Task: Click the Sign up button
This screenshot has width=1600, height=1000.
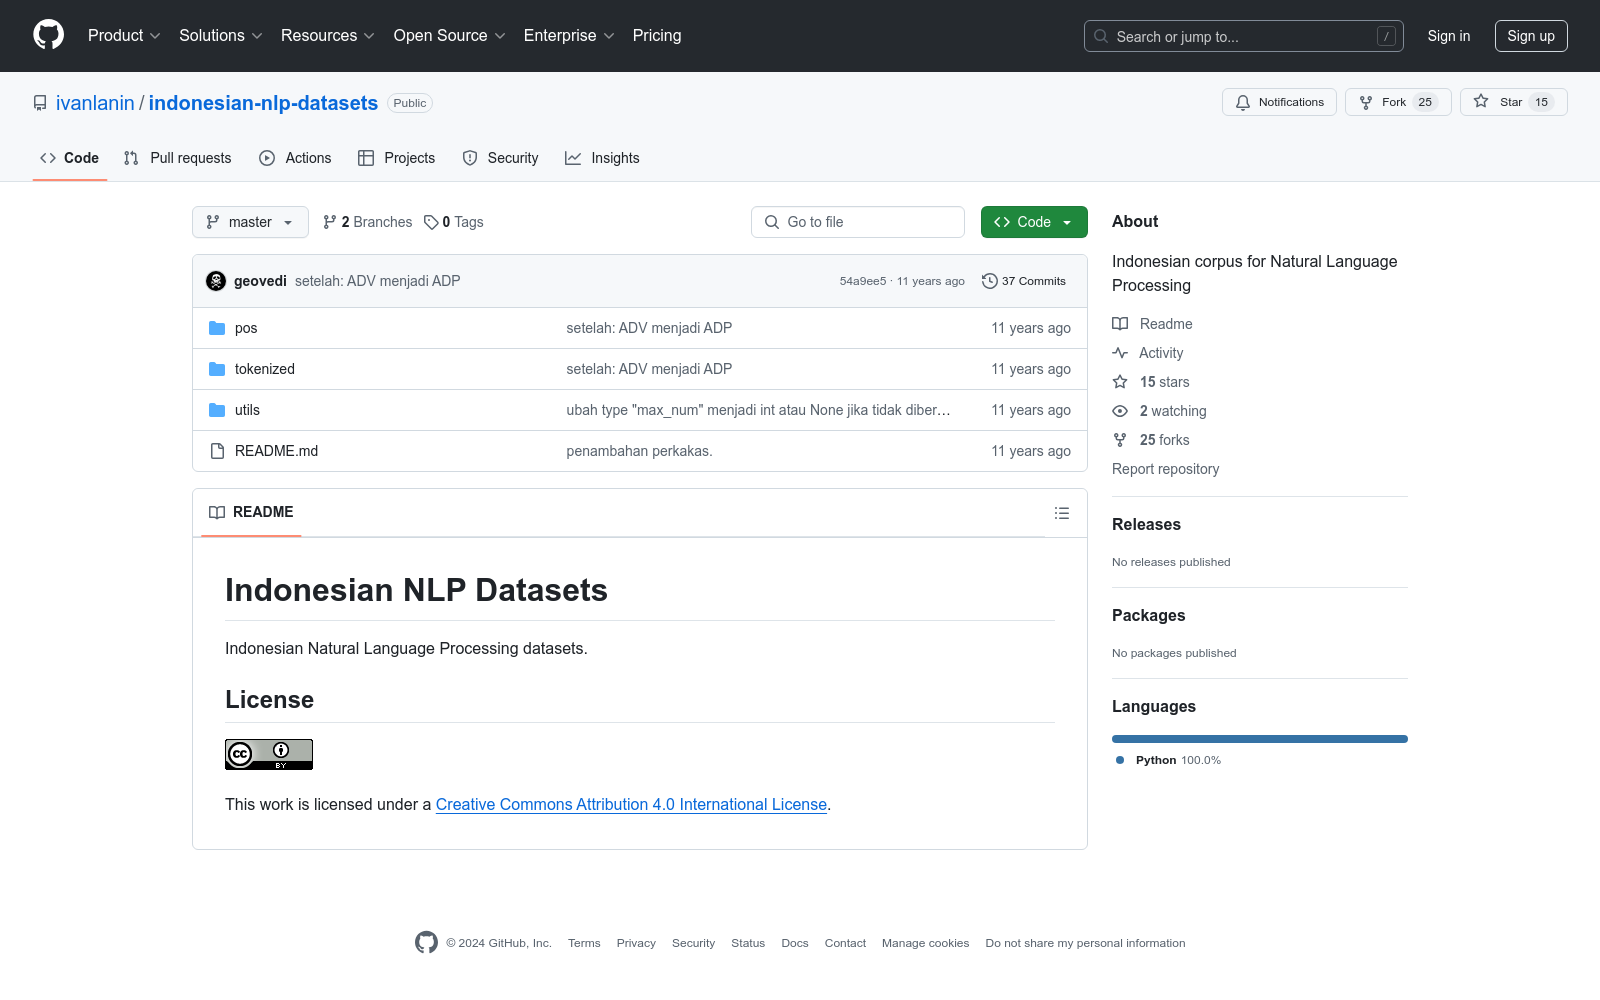Action: pos(1531,36)
